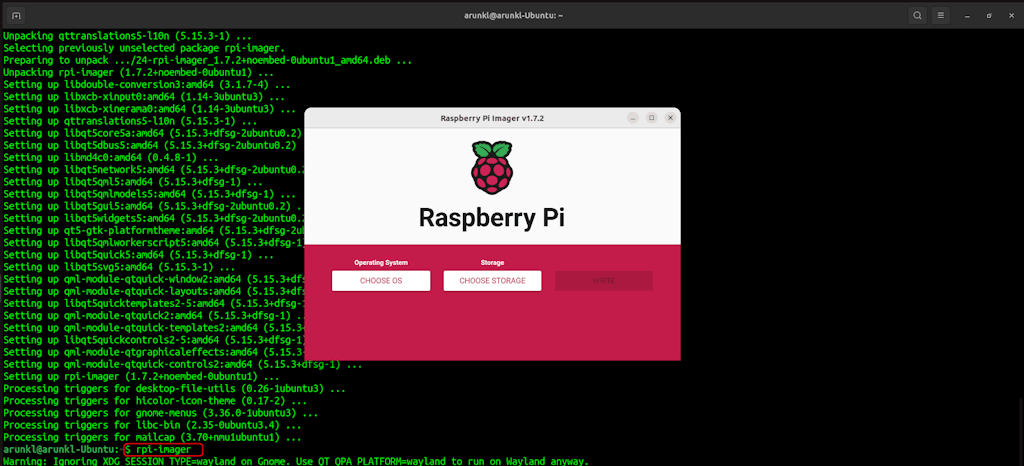Minimize the Raspberry Pi Imager window
Viewport: 1024px width, 466px height.
633,118
